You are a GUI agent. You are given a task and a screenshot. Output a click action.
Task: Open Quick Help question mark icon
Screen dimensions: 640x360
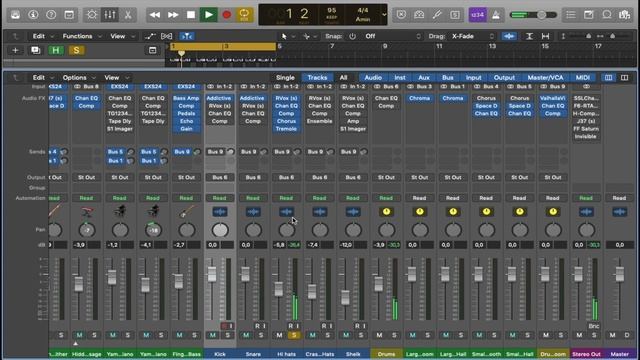pos(51,15)
